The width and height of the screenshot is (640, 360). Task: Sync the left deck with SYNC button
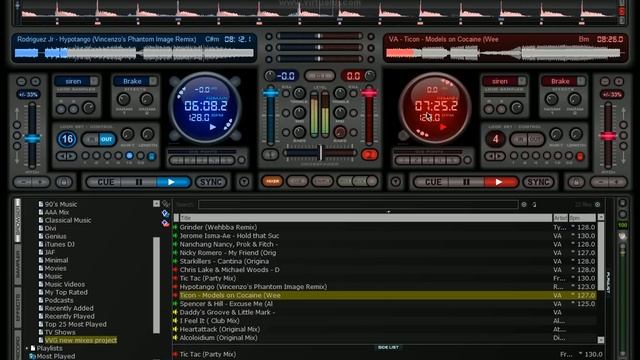(211, 182)
